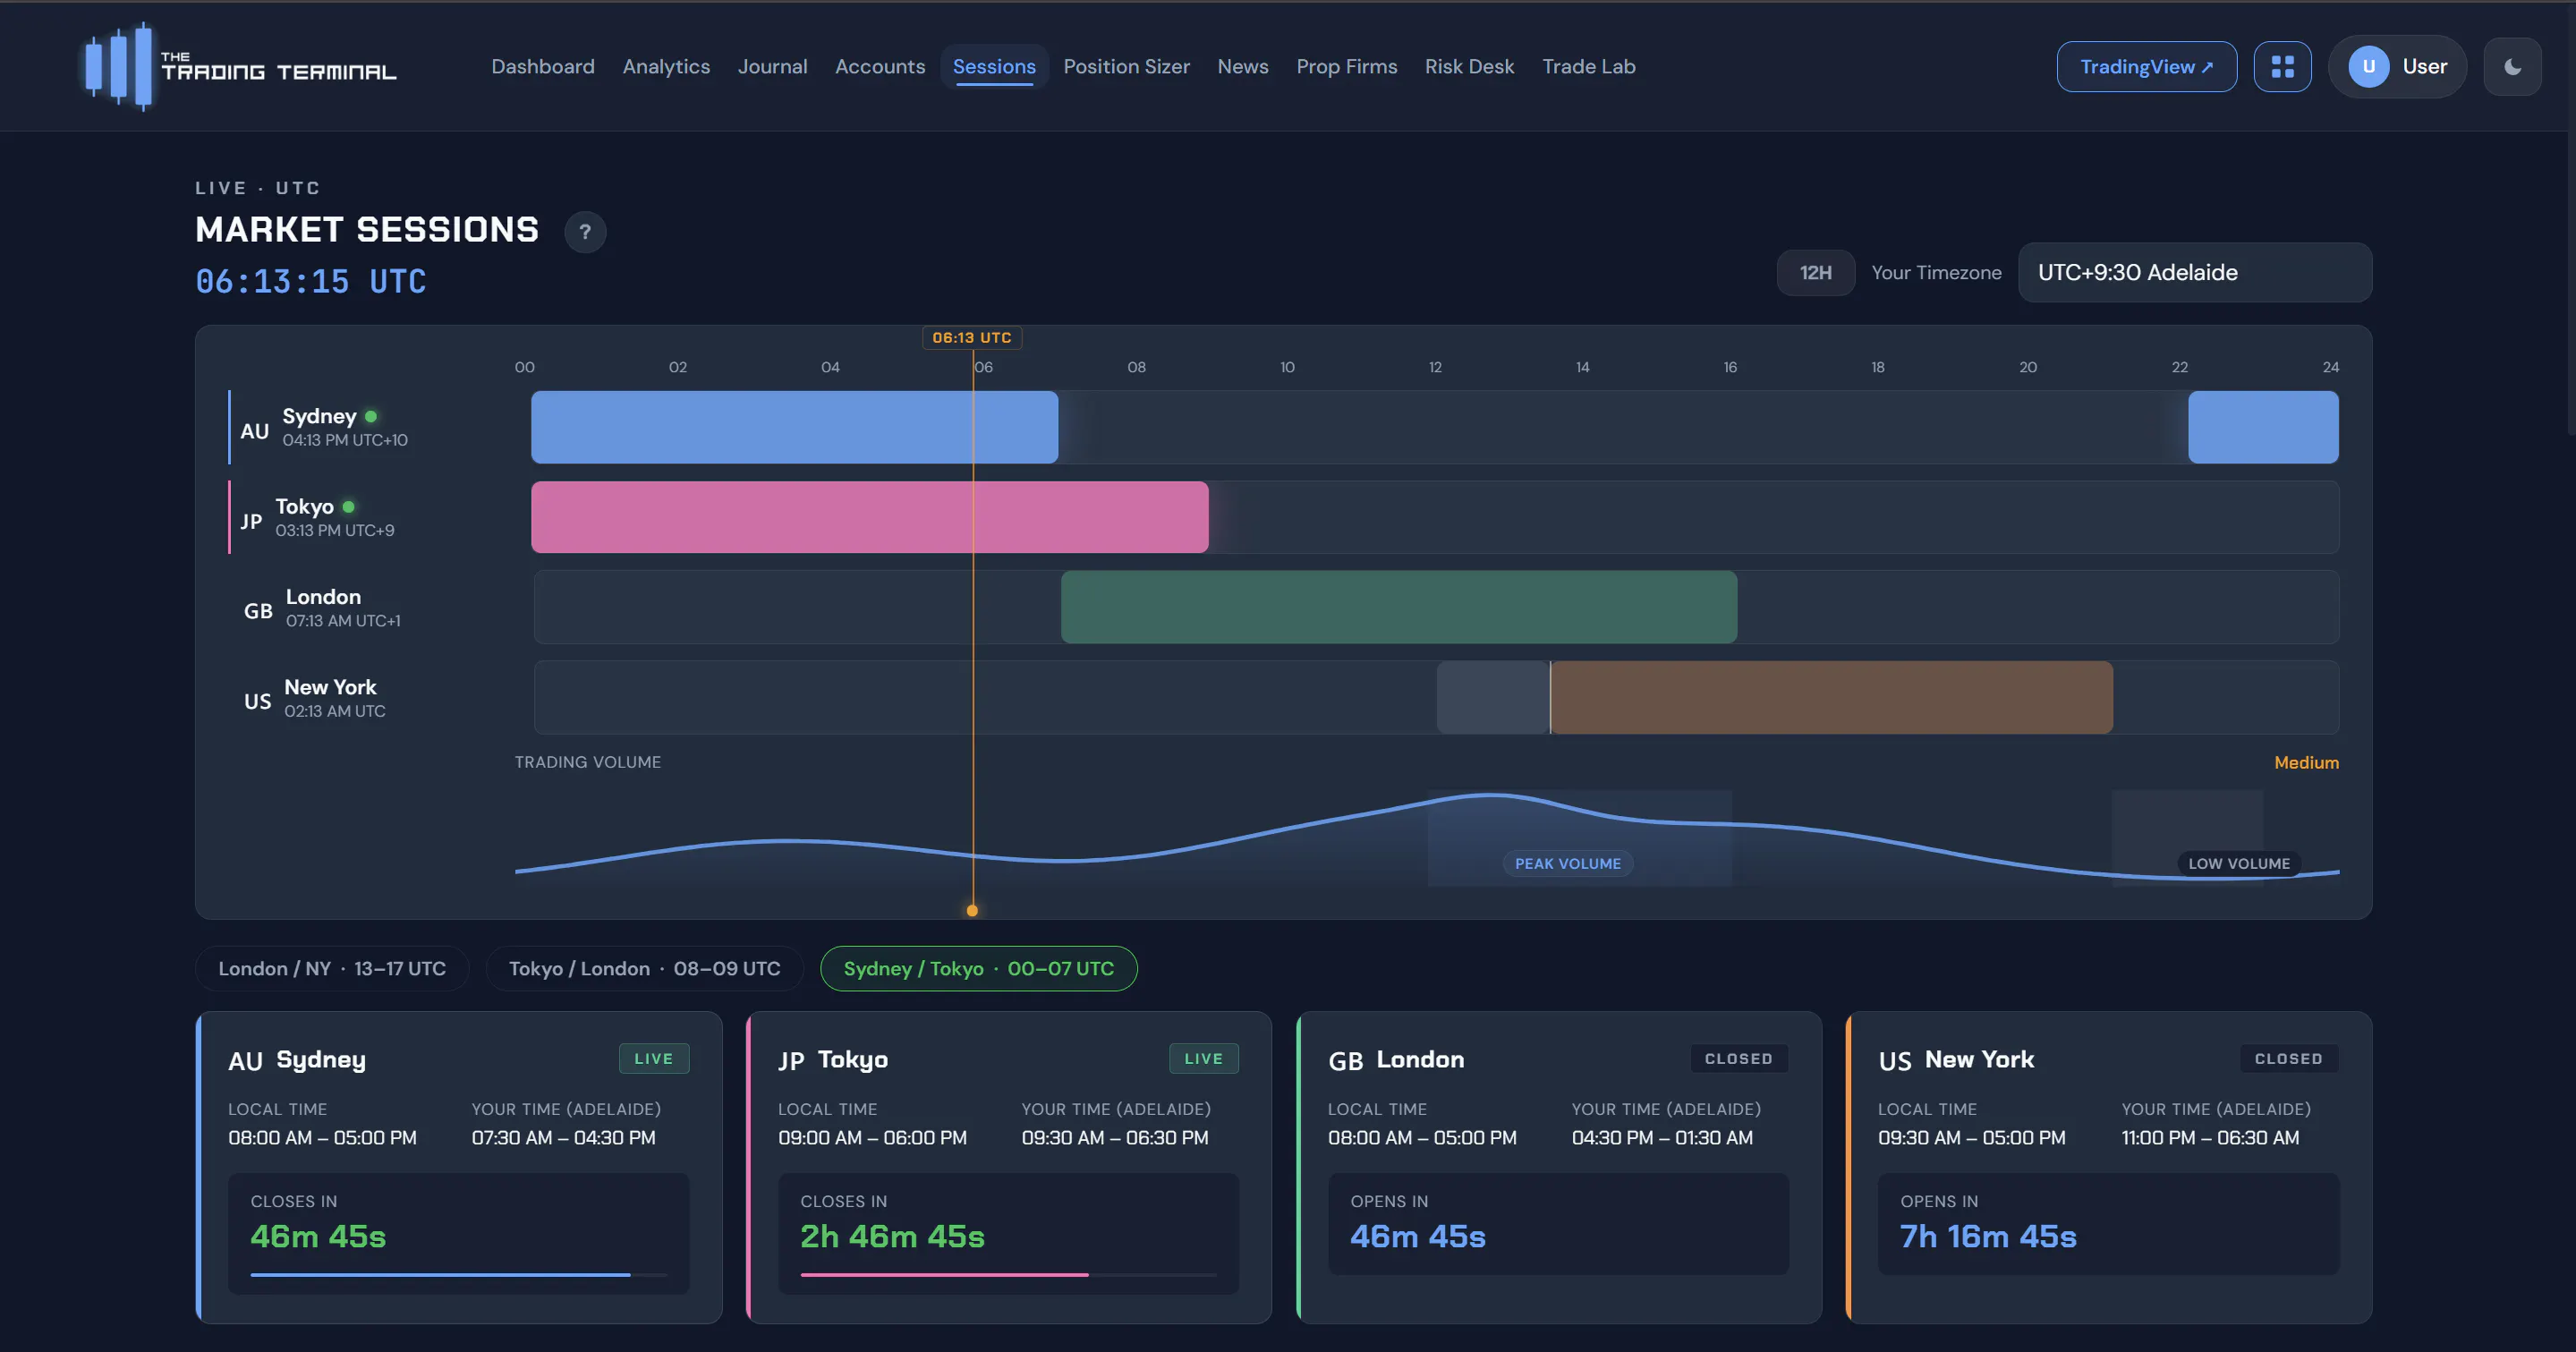
Task: Toggle dark mode moon icon
Action: 2512,66
